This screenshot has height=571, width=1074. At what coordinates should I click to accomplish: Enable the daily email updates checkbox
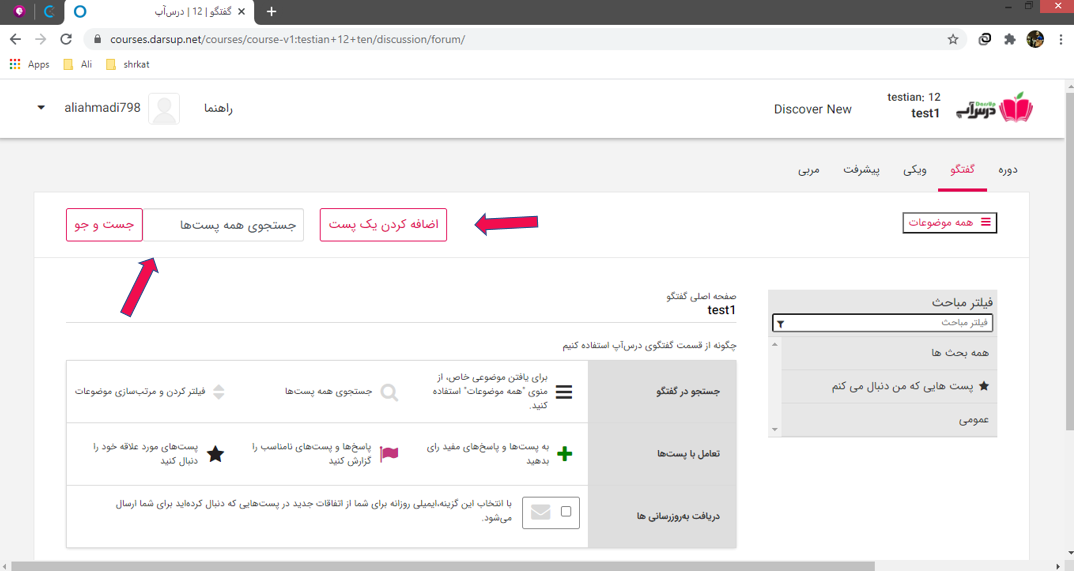click(x=566, y=512)
